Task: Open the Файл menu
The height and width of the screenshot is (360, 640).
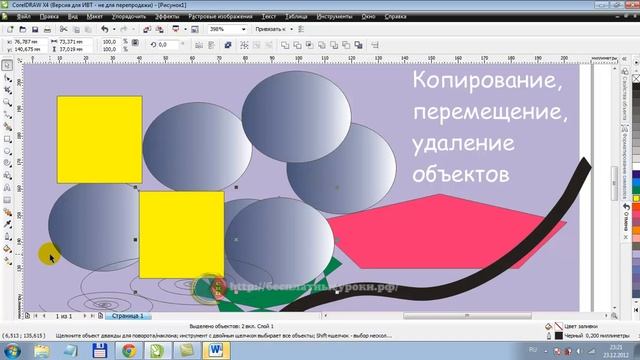Action: click(x=24, y=17)
